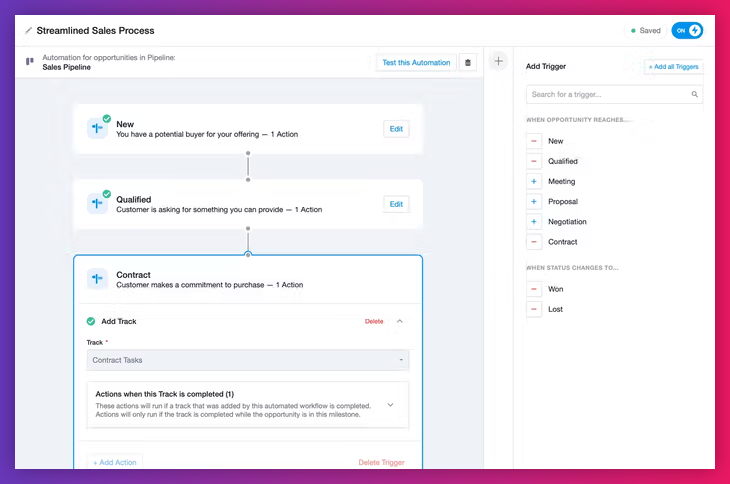This screenshot has width=730, height=484.
Task: Edit the Qualified trigger
Action: (x=396, y=204)
